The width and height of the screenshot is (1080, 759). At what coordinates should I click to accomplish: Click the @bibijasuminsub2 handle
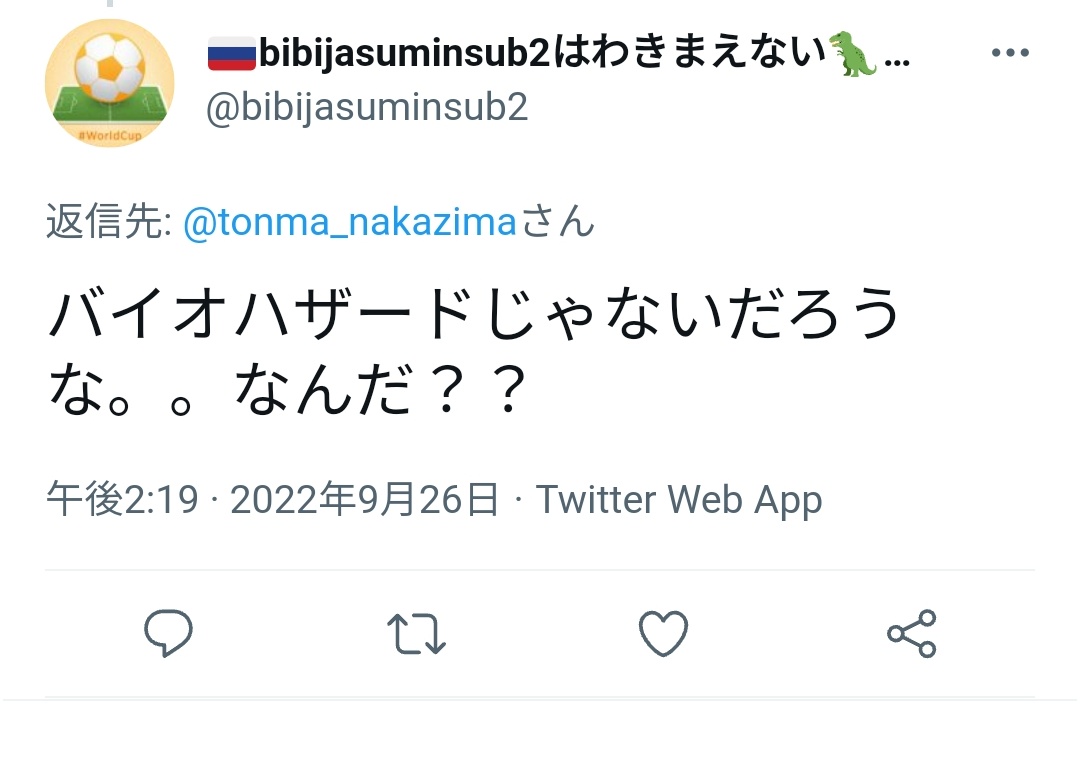(367, 106)
